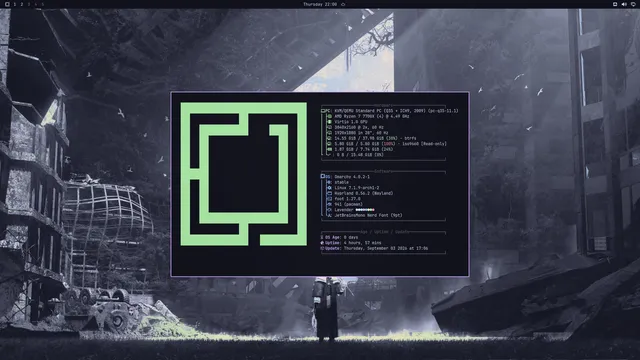640x360 pixels.
Task: Click the GPU icon beside Virtio
Action: pos(329,122)
